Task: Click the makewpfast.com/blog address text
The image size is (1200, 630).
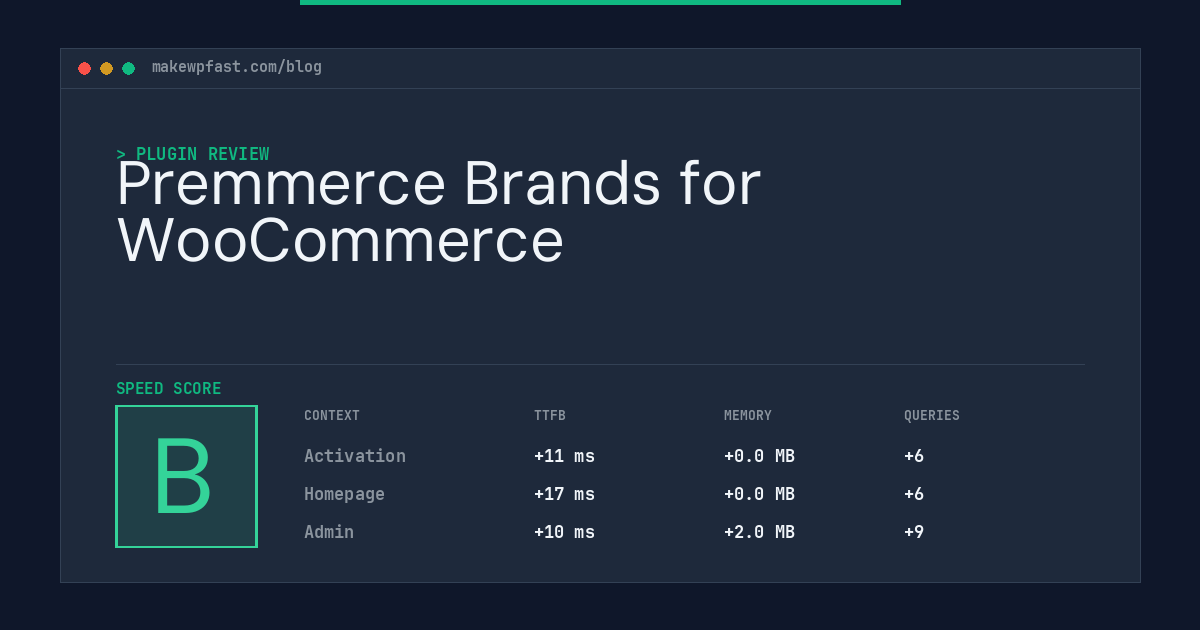Action: click(237, 67)
